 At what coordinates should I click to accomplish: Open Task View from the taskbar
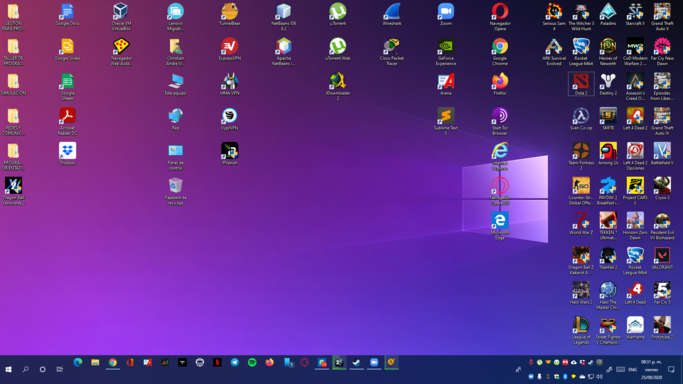pos(60,369)
